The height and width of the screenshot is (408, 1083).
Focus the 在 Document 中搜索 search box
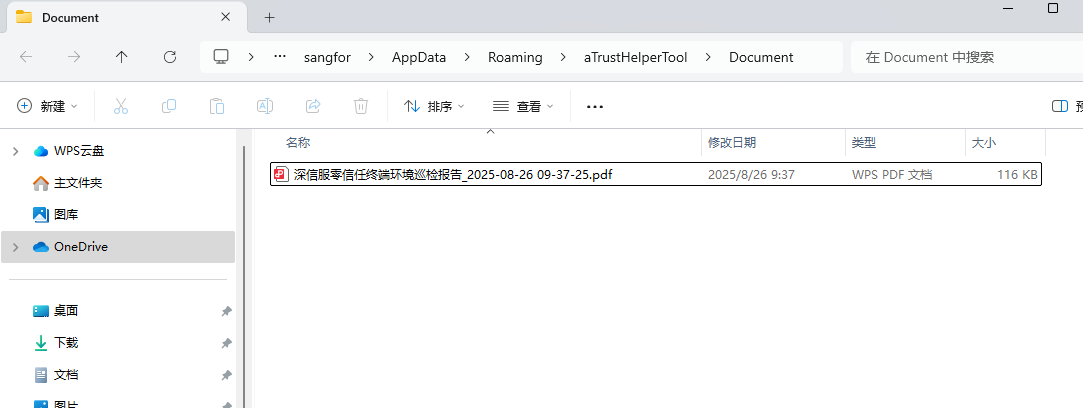(967, 57)
